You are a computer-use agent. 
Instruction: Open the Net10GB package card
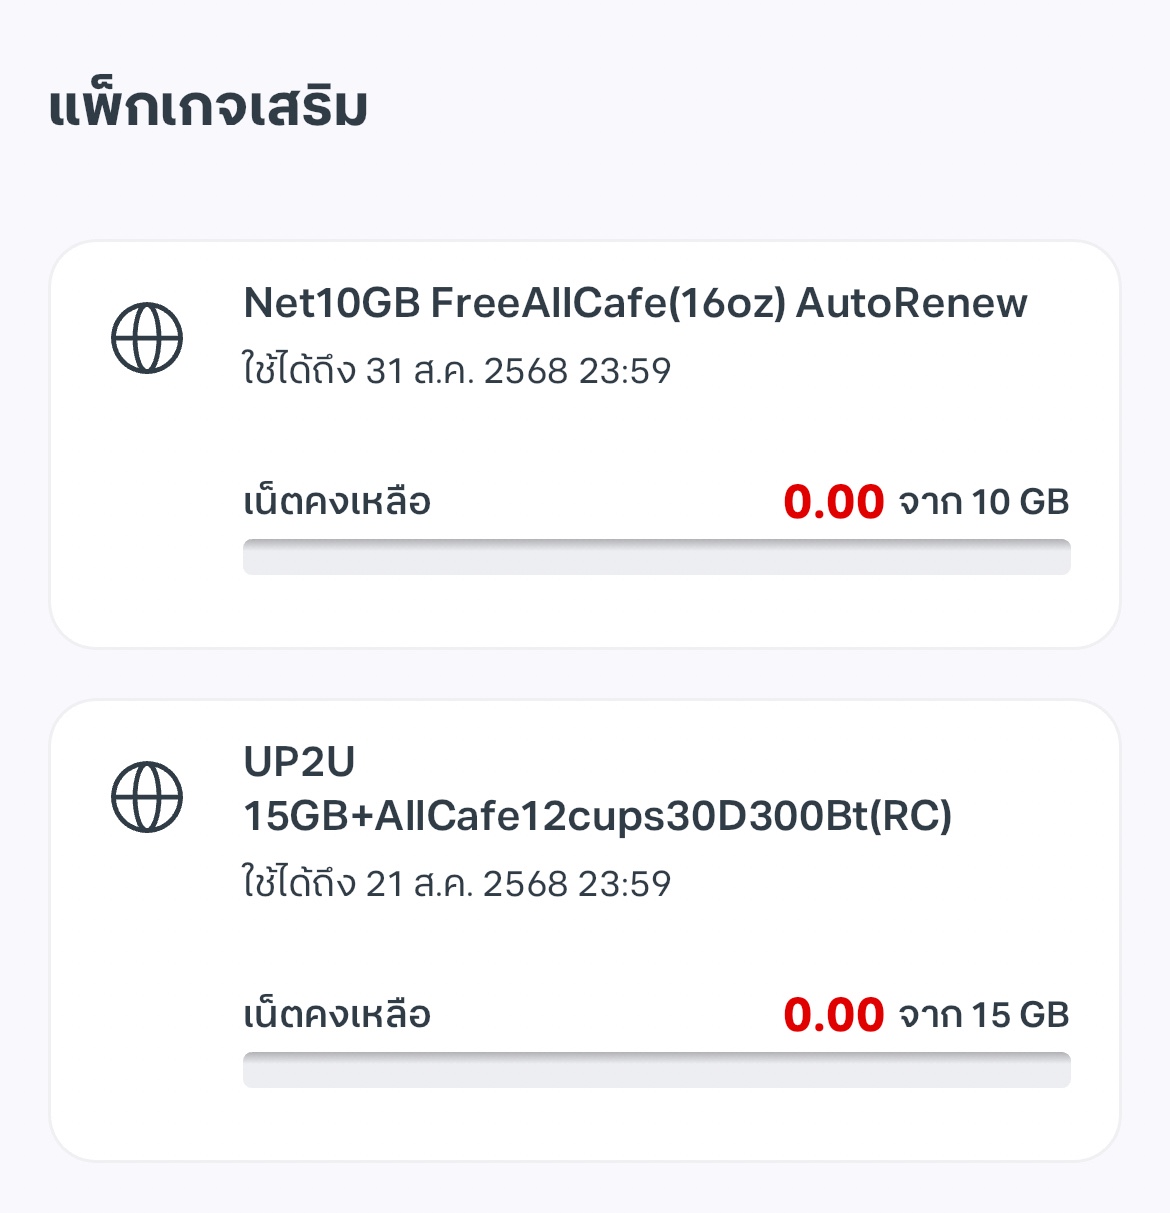pos(585,444)
